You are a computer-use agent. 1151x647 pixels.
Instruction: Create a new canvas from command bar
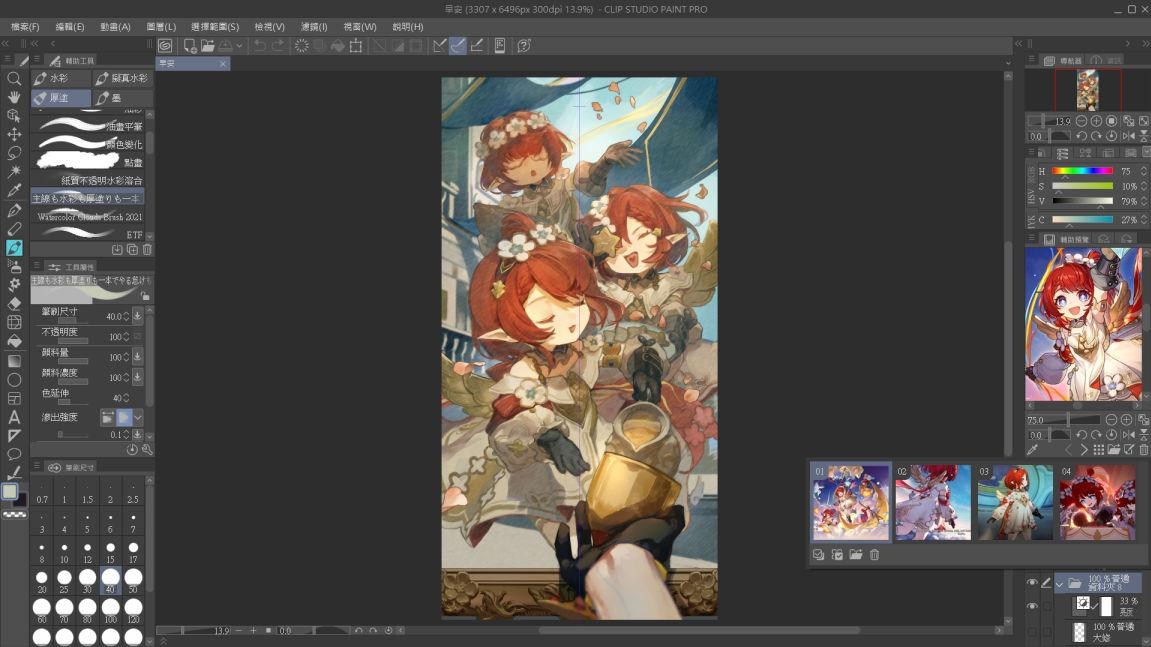(x=189, y=46)
